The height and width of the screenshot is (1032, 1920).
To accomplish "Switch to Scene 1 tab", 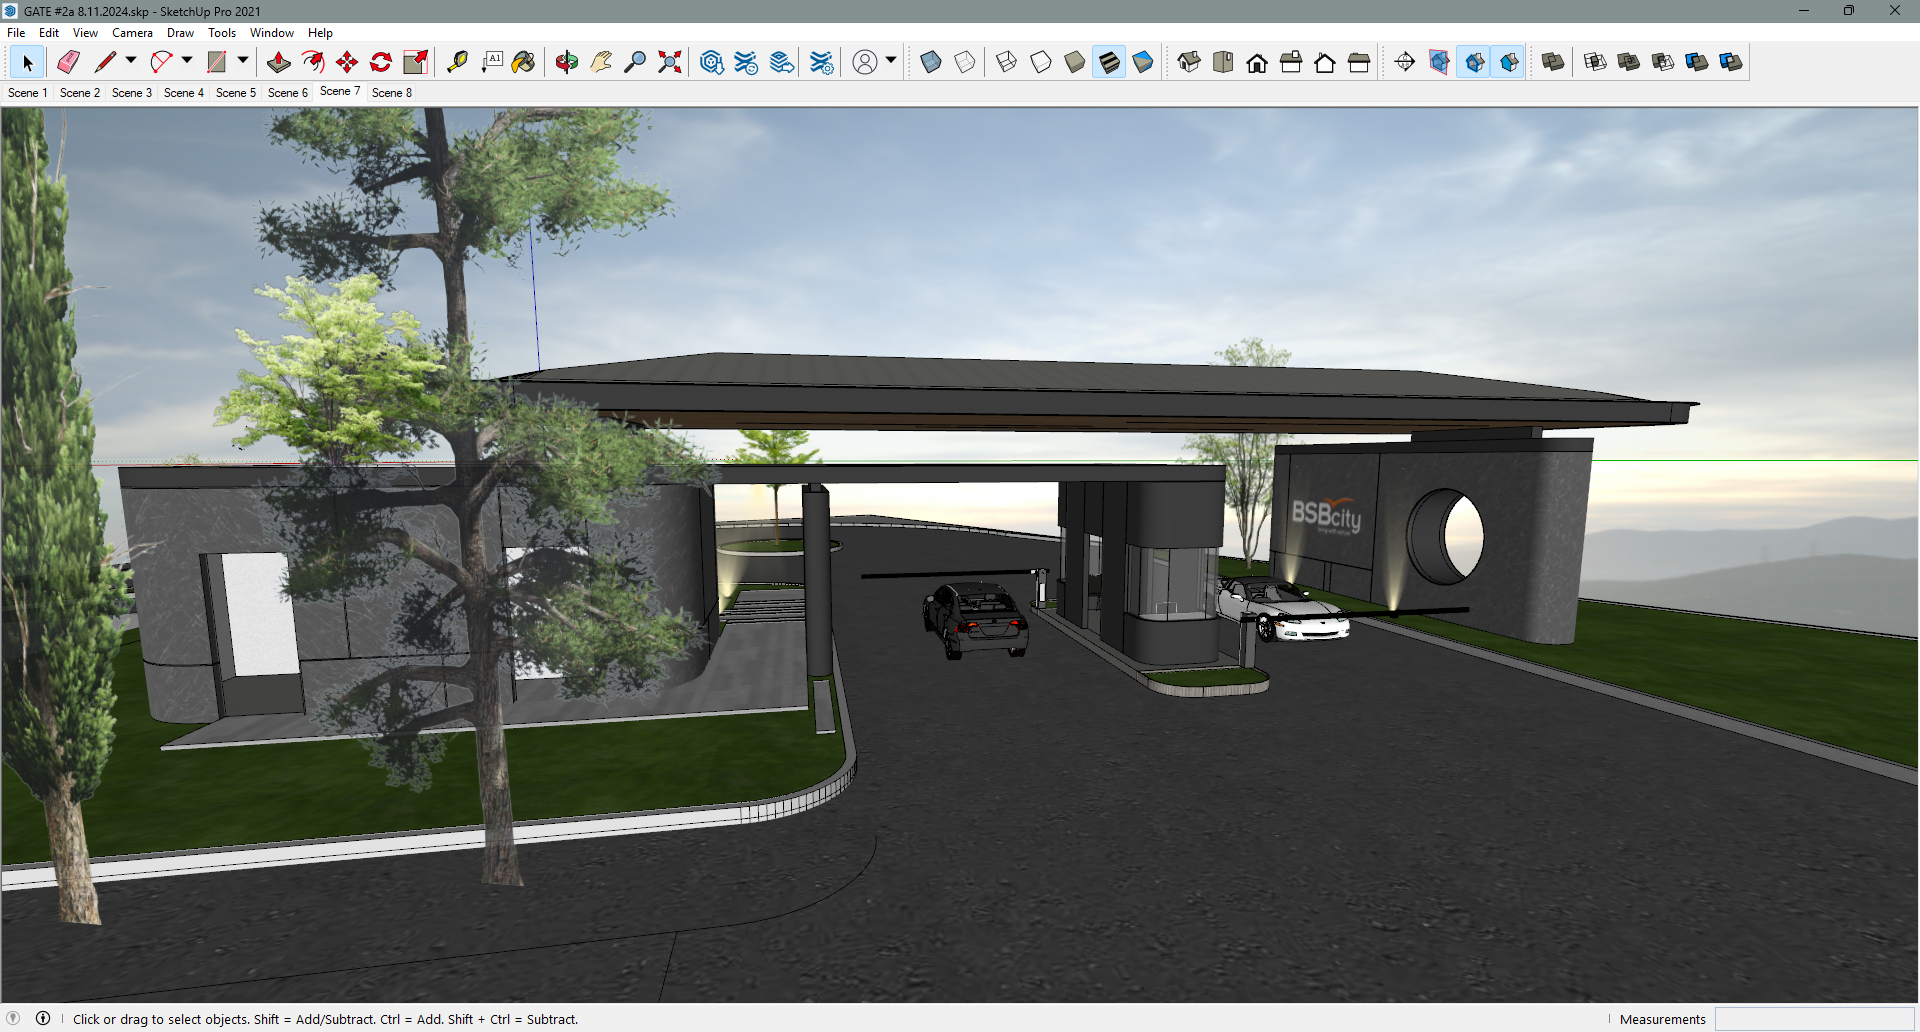I will click(x=28, y=93).
